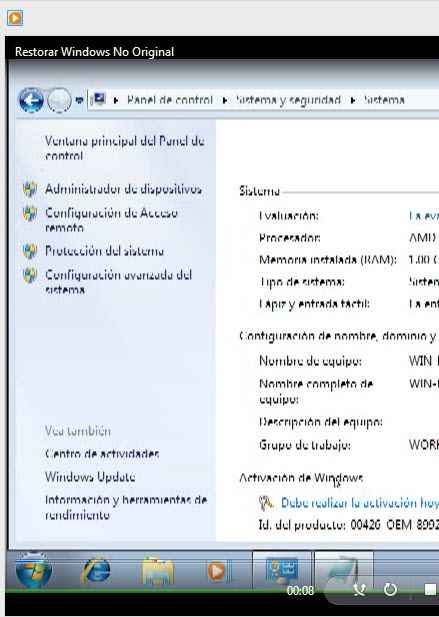Click the keys icon beside the activation message
The image size is (439, 617).
click(x=266, y=503)
